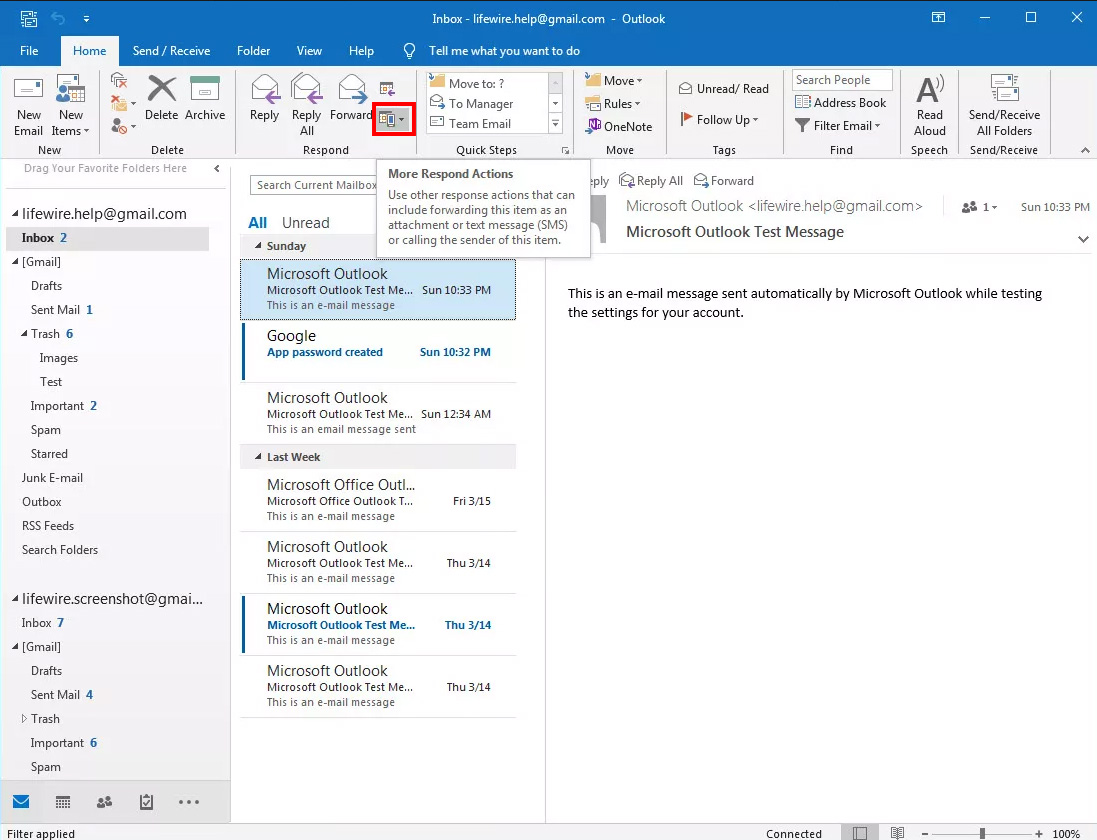The image size is (1097, 840).
Task: Click the OneNote icon in Move group
Action: pos(619,126)
